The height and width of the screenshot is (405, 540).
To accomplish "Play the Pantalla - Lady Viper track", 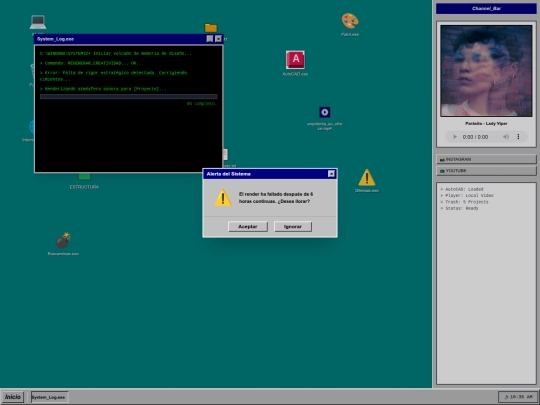I will tap(455, 137).
